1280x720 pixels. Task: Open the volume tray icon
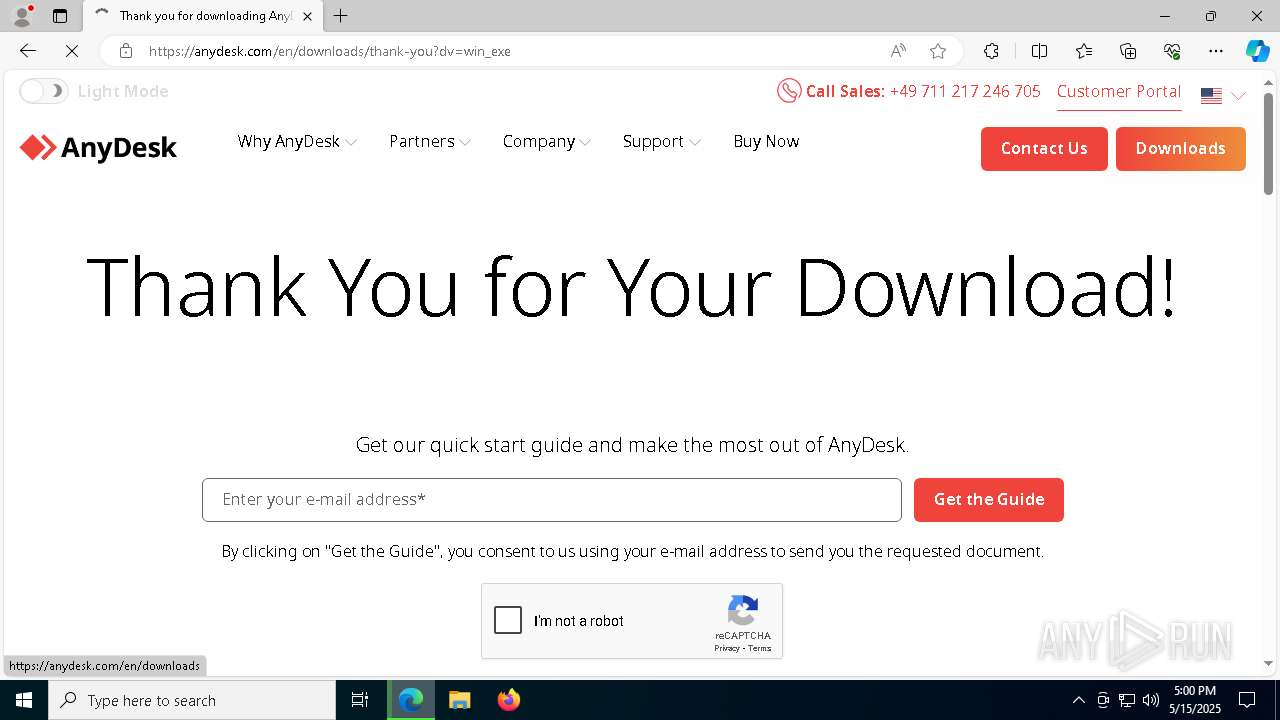click(x=1151, y=700)
